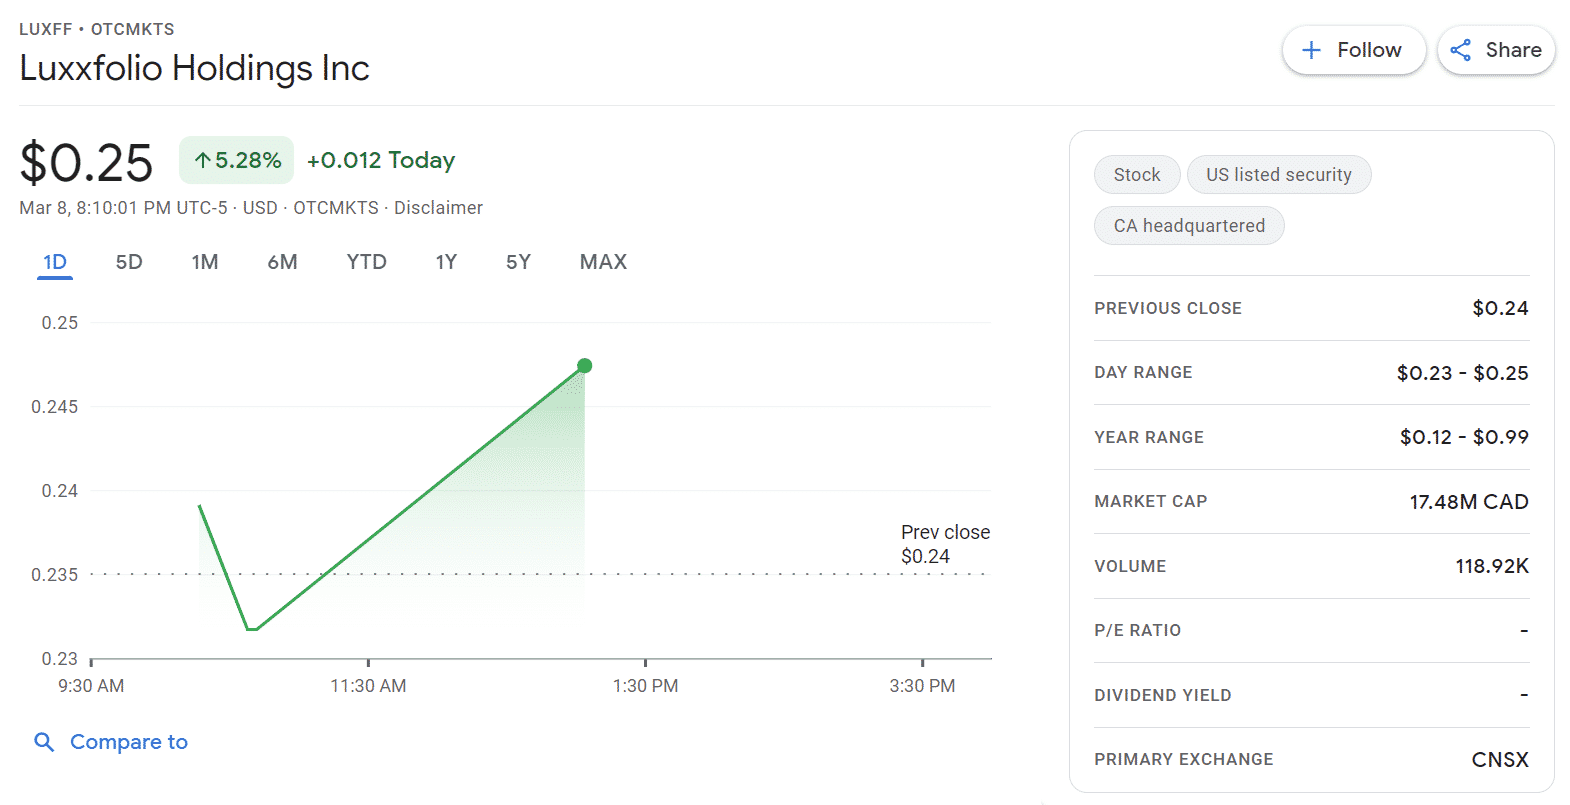Click the Stock category chip
Screen dimensions: 1570x805
coord(1137,175)
